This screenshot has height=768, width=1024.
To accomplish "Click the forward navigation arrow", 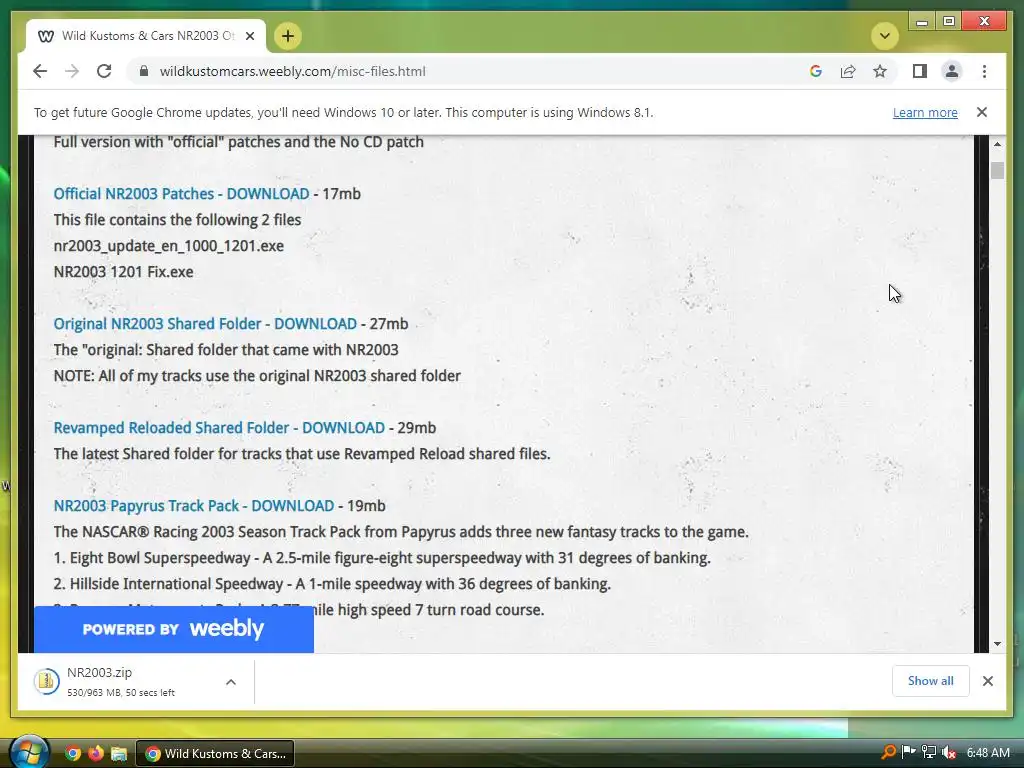I will [72, 71].
